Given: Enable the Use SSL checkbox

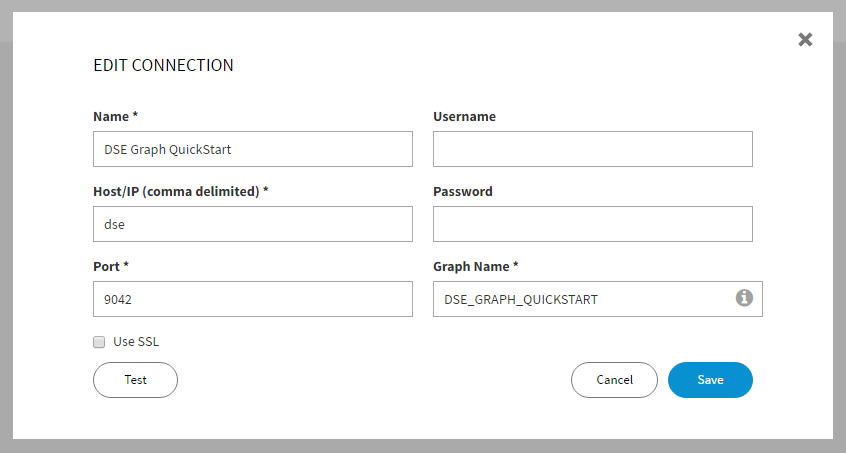Looking at the screenshot, I should (99, 342).
